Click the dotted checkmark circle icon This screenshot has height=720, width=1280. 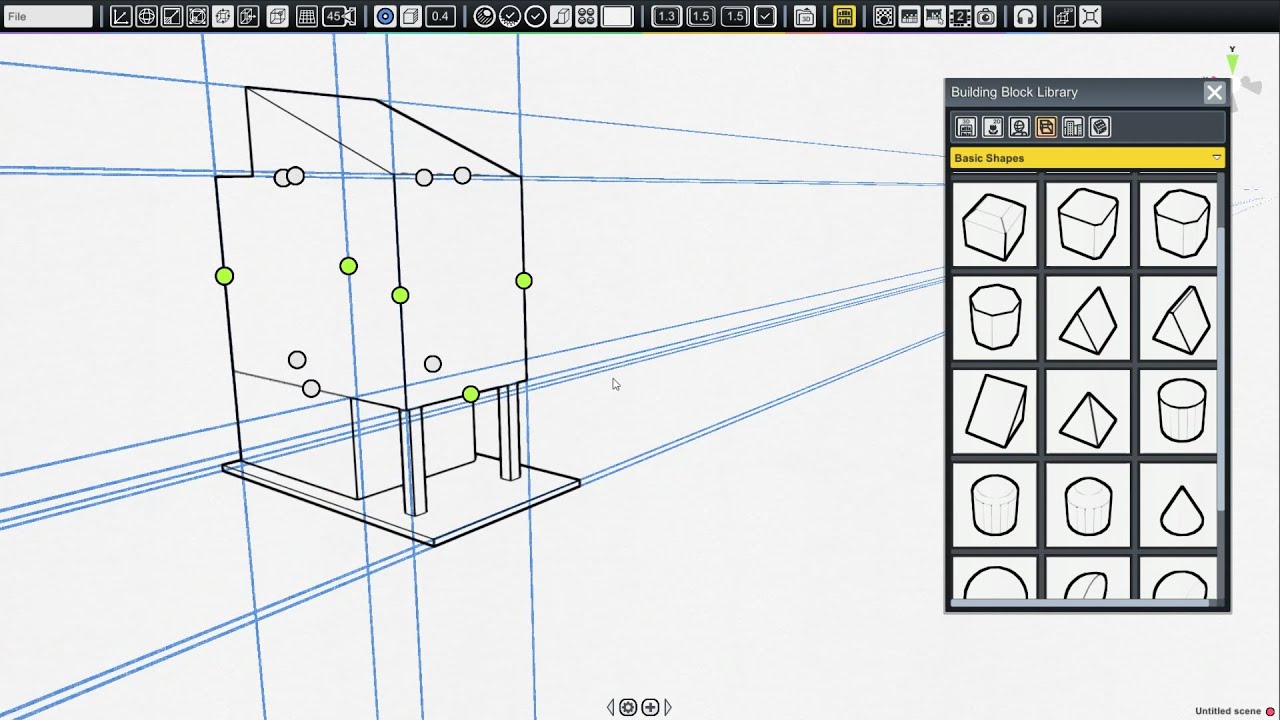click(510, 16)
